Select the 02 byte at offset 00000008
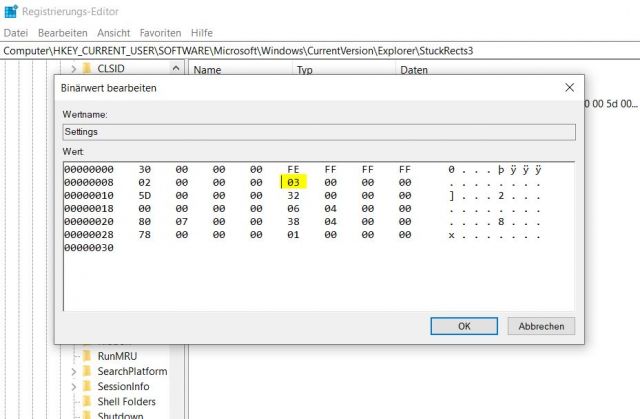Viewport: 640px width, 419px height. (x=144, y=182)
